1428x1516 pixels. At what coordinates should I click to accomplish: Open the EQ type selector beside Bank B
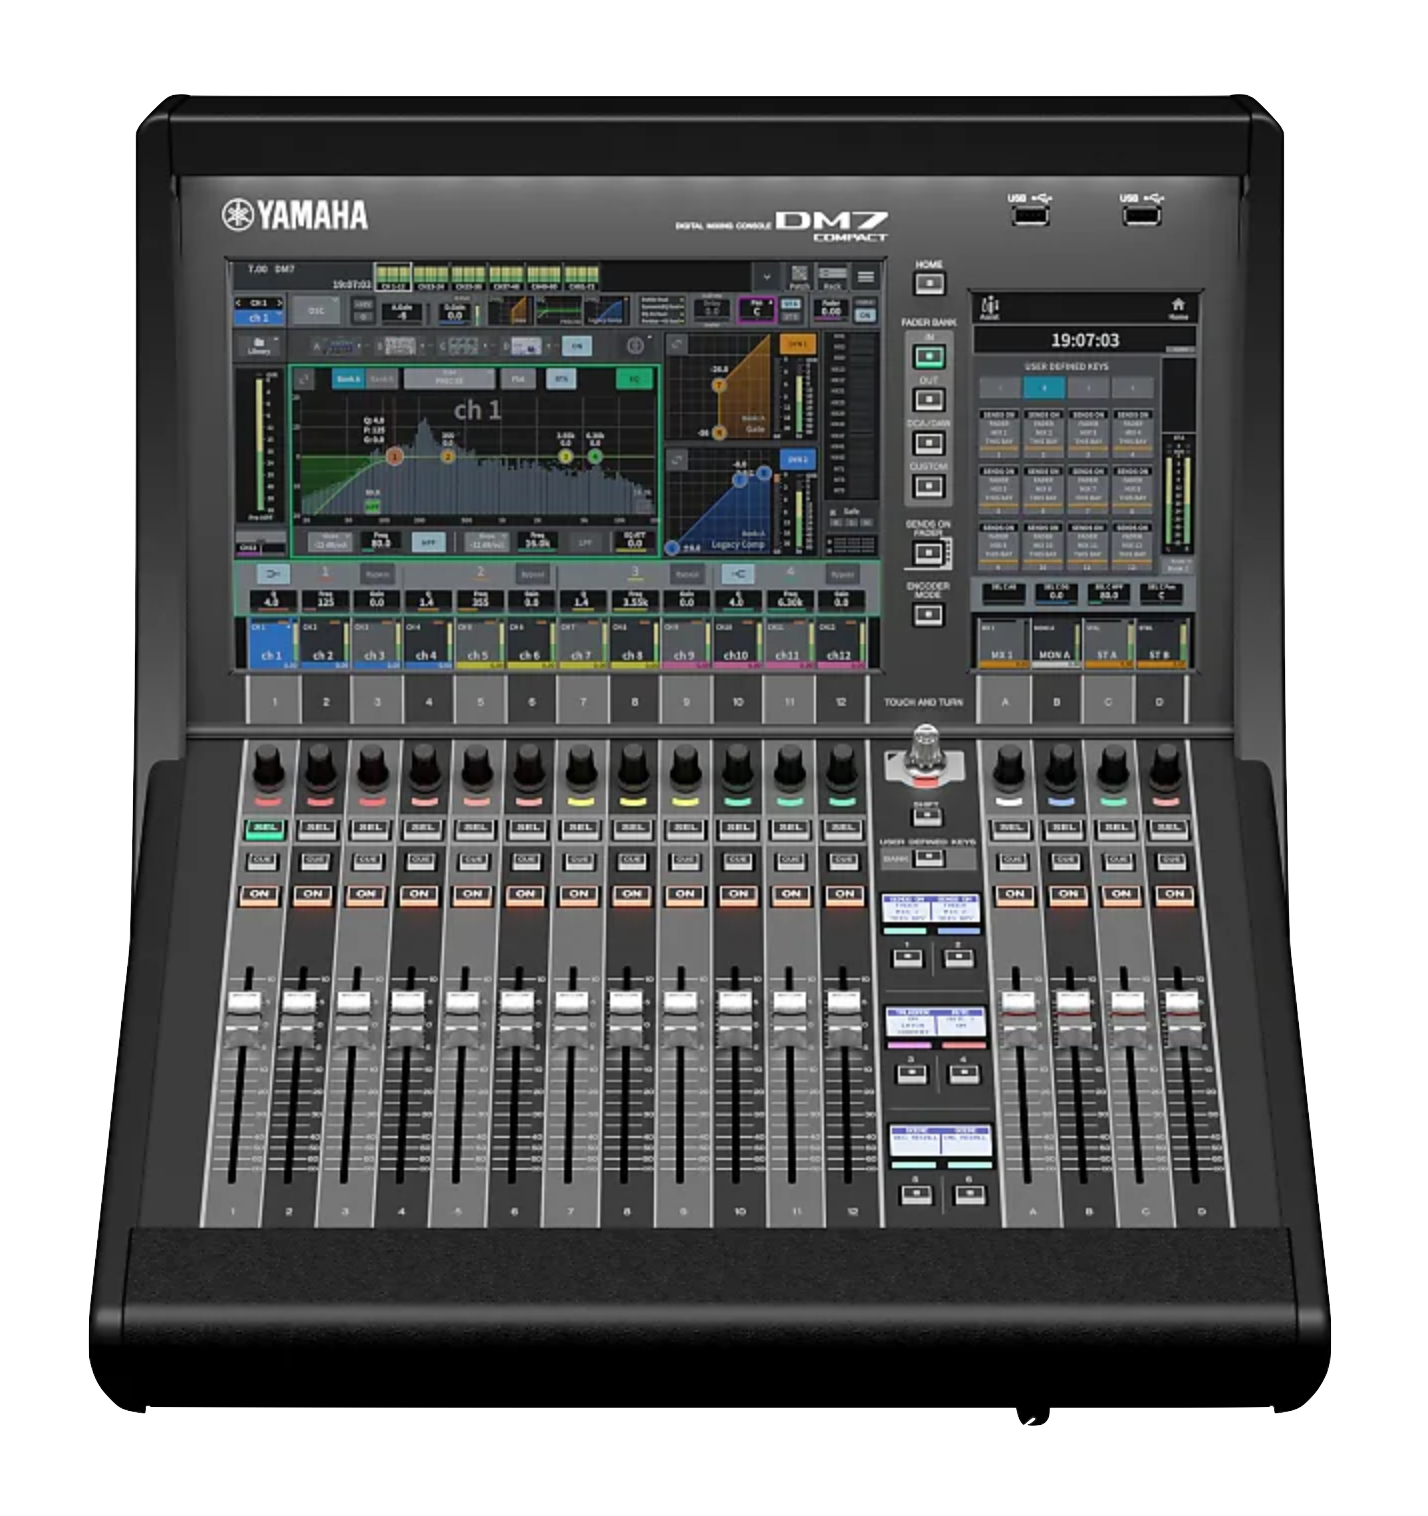click(x=448, y=379)
